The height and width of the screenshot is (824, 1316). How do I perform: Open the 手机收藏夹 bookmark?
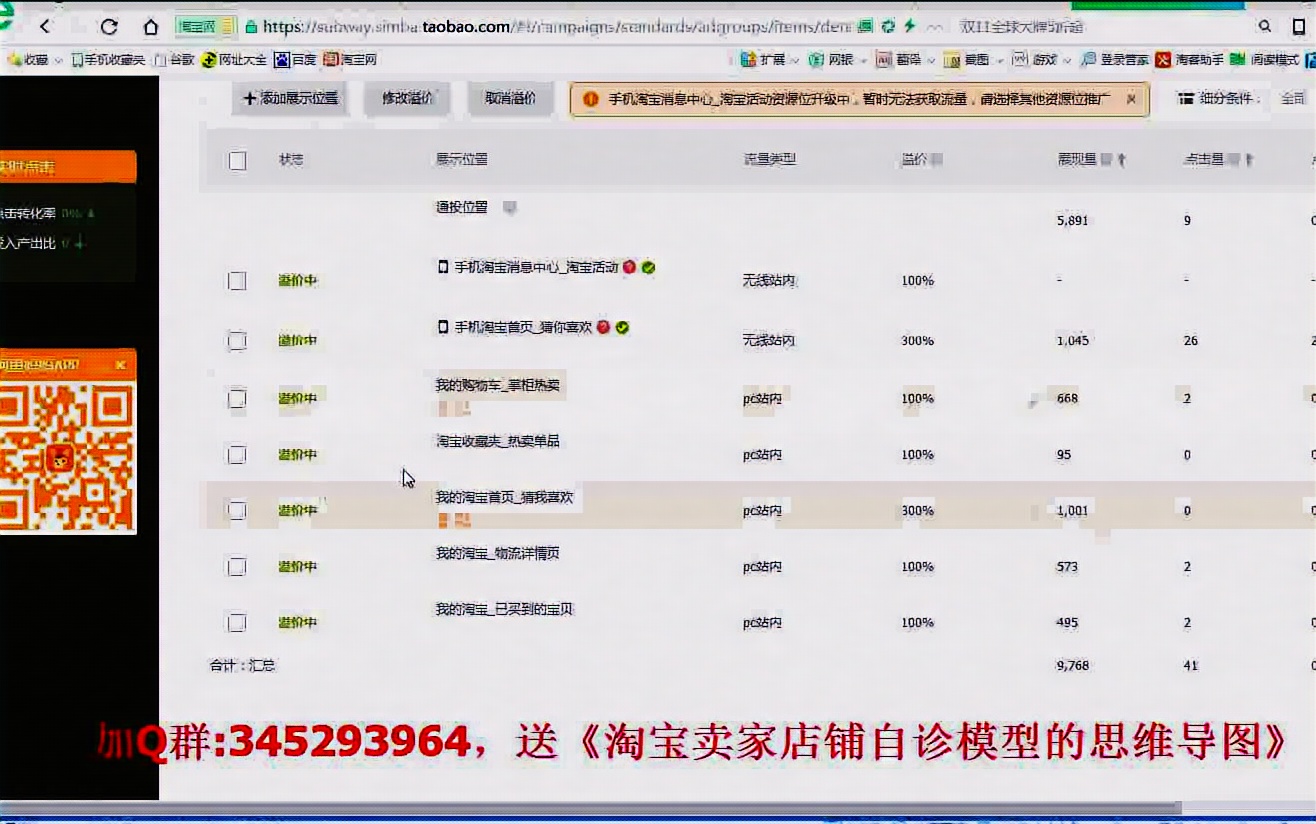108,60
